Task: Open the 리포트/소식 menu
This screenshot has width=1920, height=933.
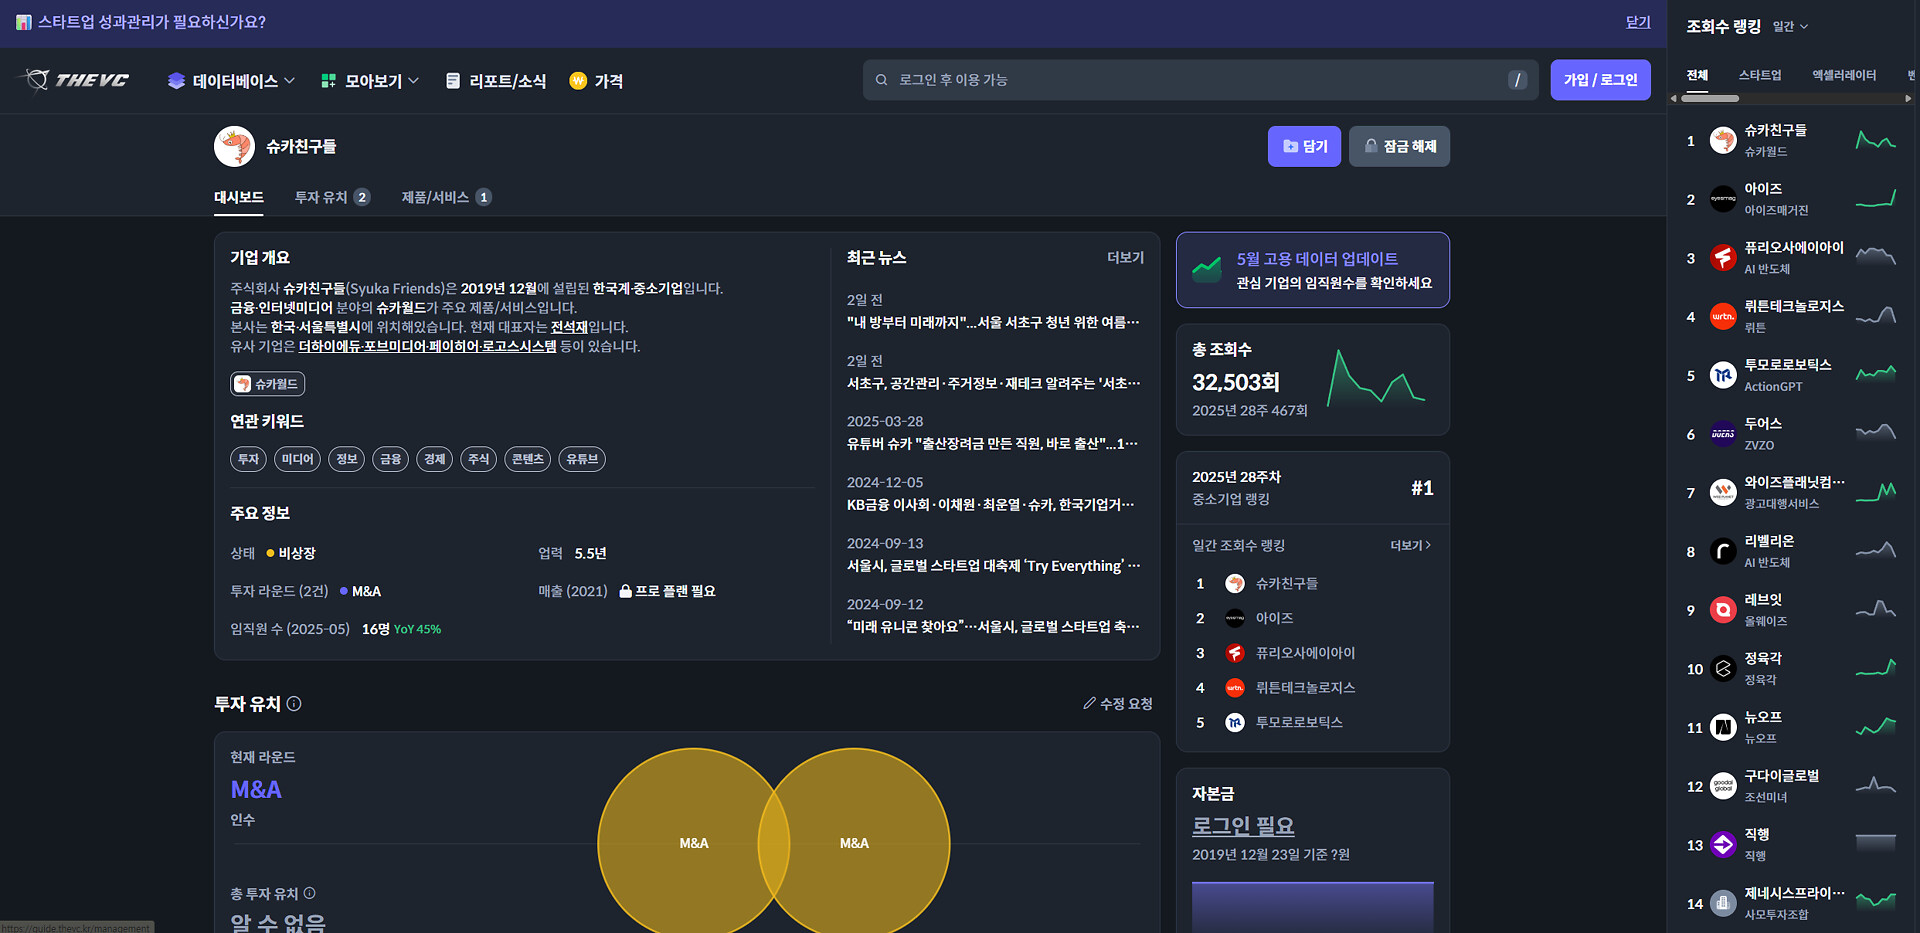Action: [496, 81]
